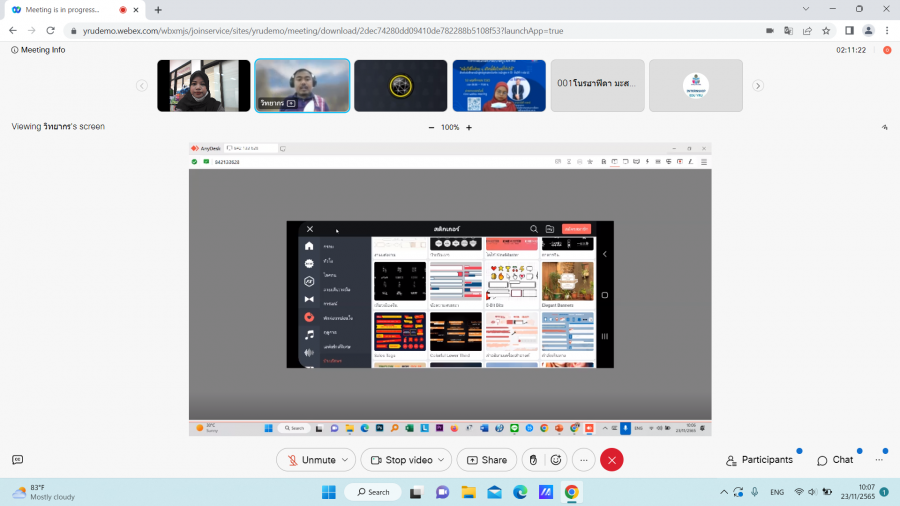Image resolution: width=900 pixels, height=506 pixels.
Task: Open the more options ellipsis in meeting controls
Action: (x=583, y=460)
